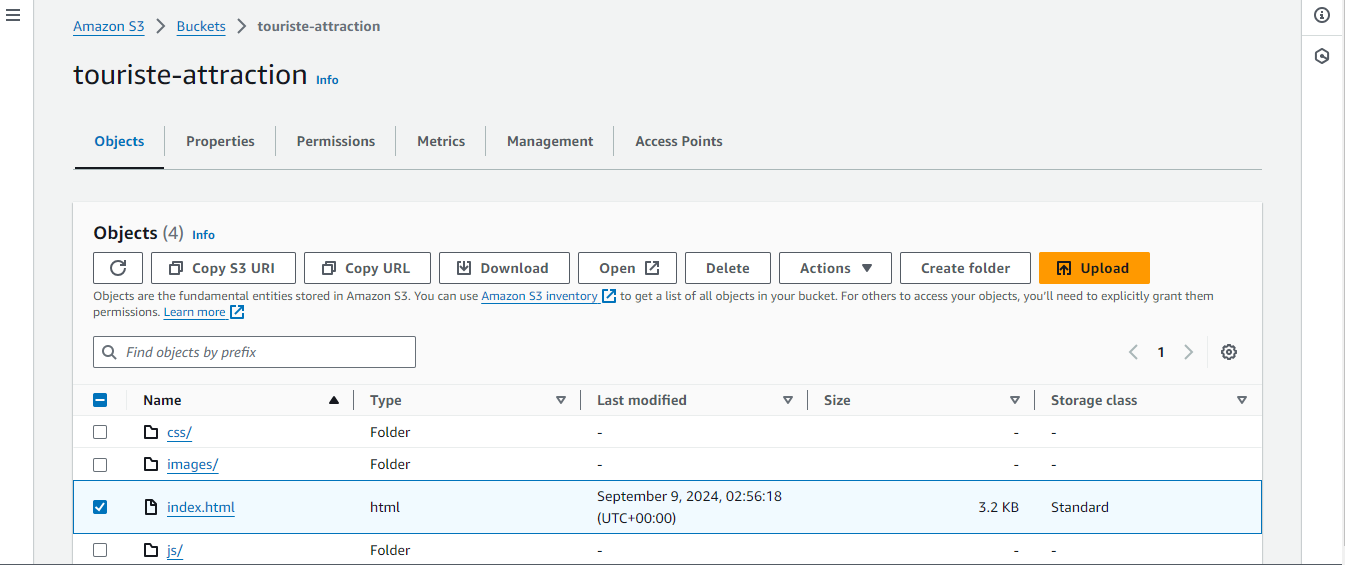
Task: Click the 3.2 KB size value
Action: click(998, 507)
